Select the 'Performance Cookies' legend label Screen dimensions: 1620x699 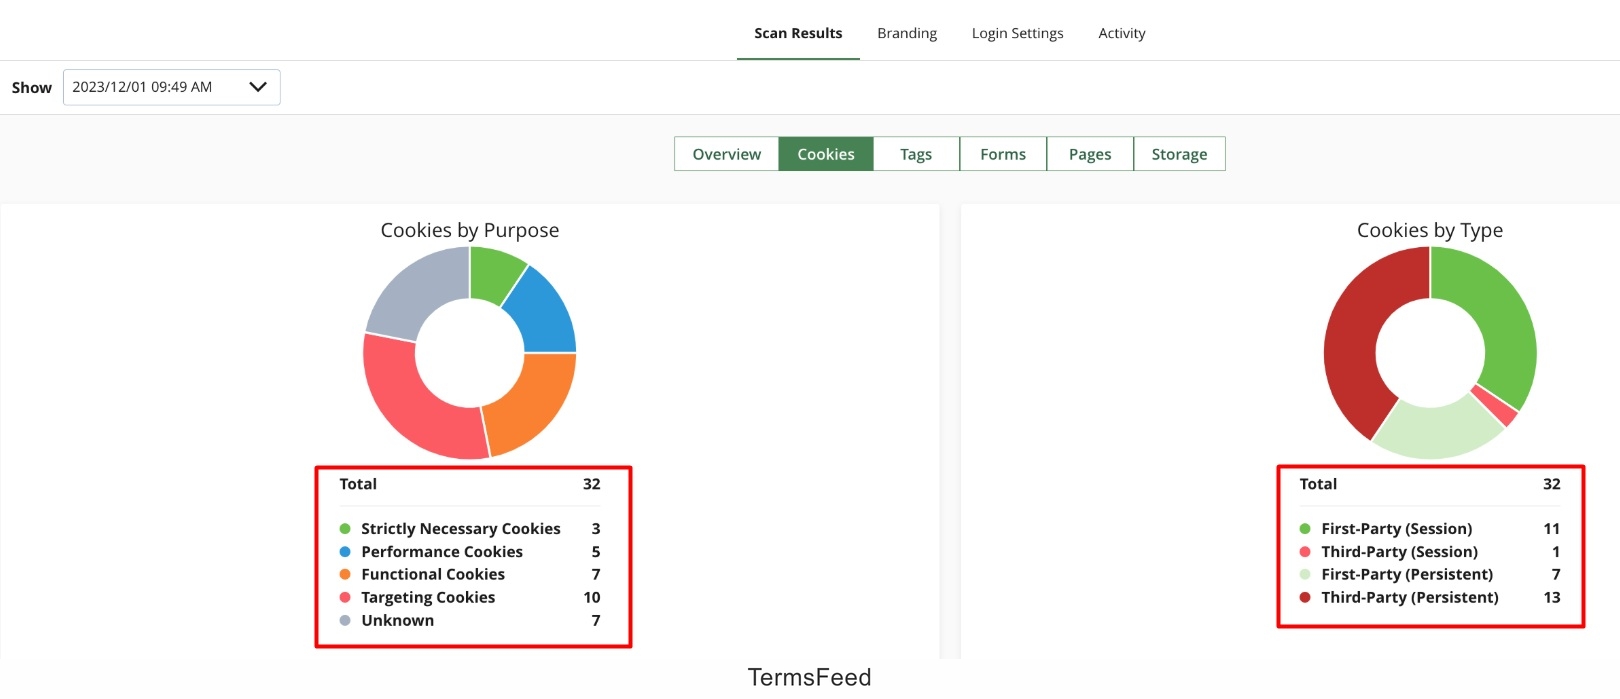pyautogui.click(x=442, y=552)
